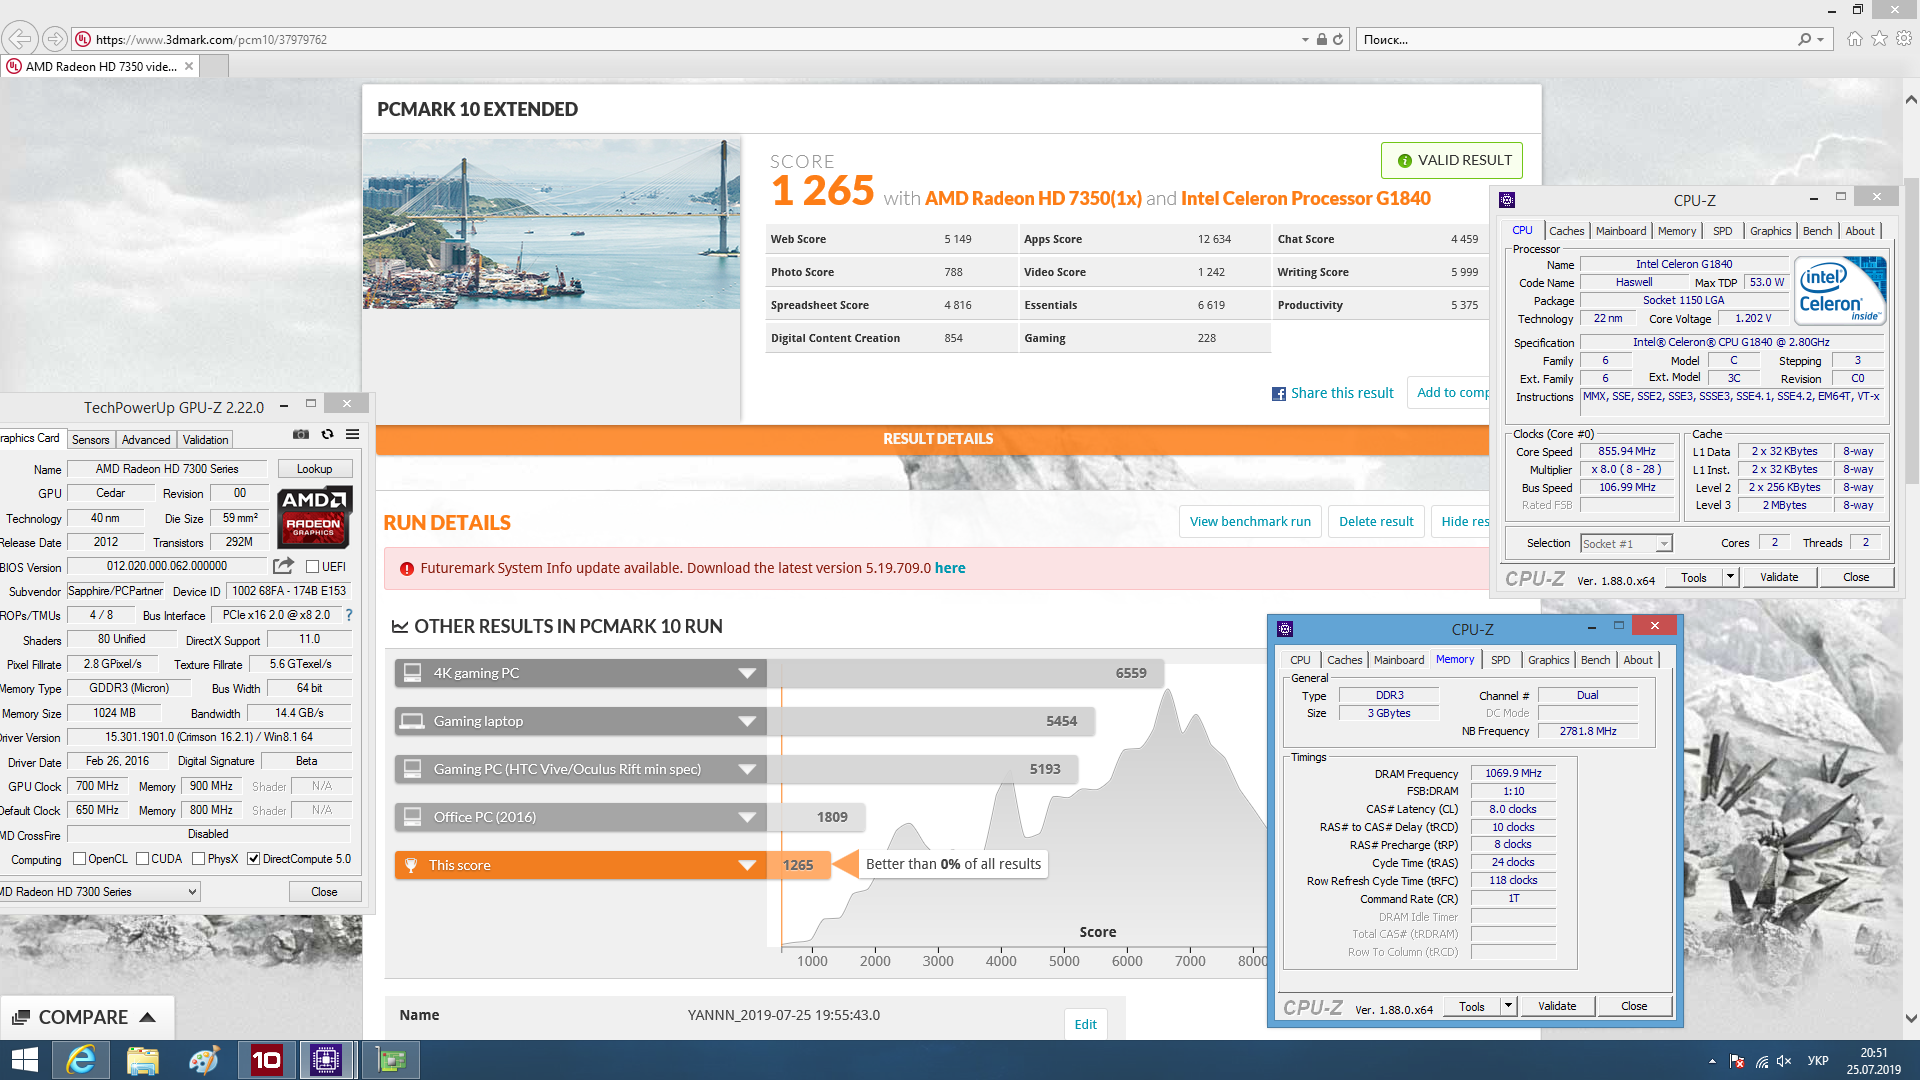This screenshot has height=1080, width=1920.
Task: Click the BIOS export share icon in GPU-Z
Action: tap(283, 566)
